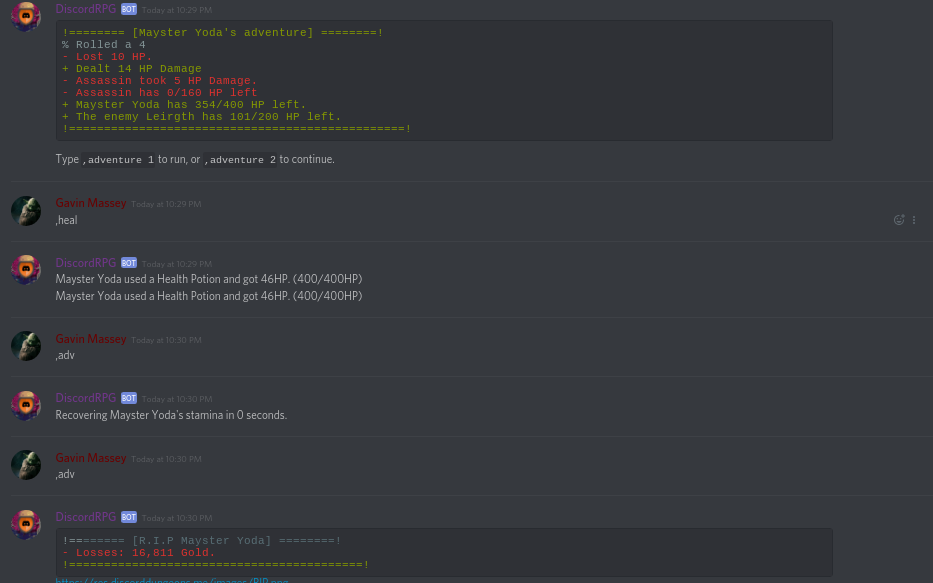Screen dimensions: 933x583
Task: Click first 'used a Health Potion' line
Action: point(209,279)
